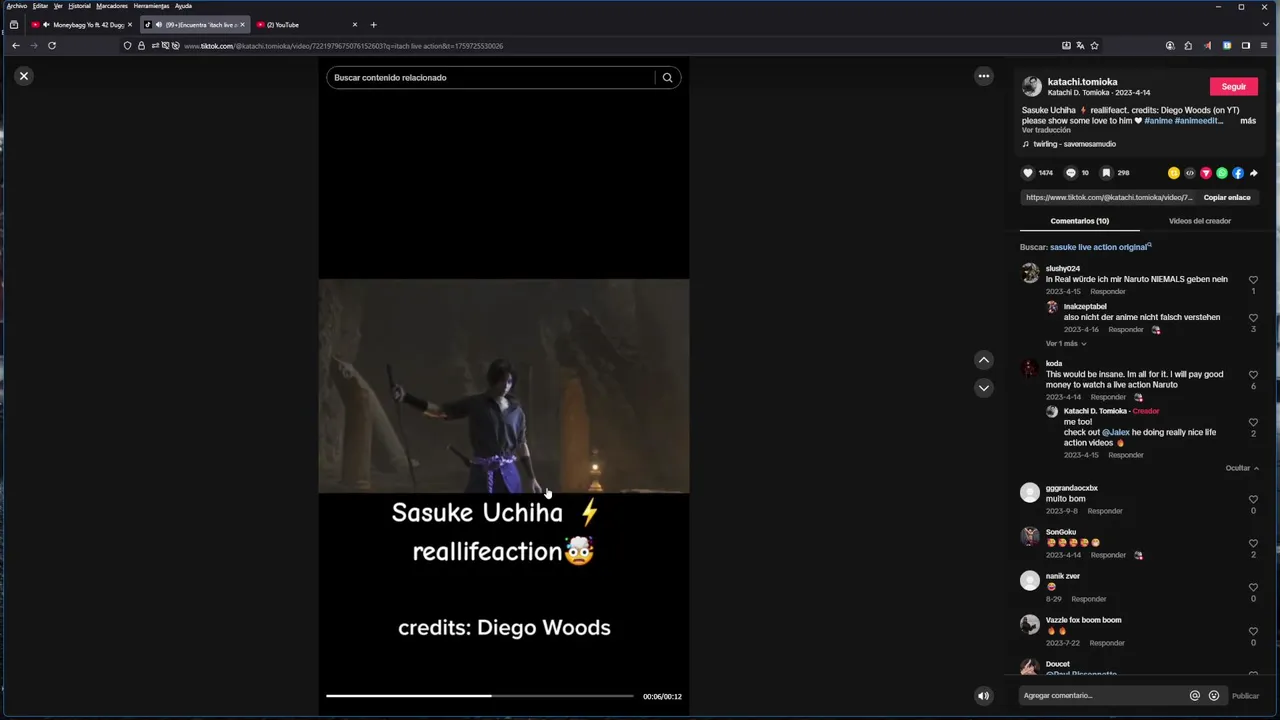Click Copiar enlace button
1280x720 pixels.
[x=1227, y=198]
